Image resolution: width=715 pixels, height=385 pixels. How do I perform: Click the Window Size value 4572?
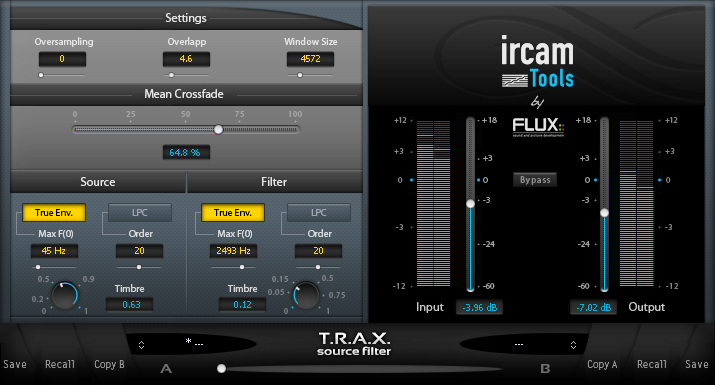click(310, 59)
